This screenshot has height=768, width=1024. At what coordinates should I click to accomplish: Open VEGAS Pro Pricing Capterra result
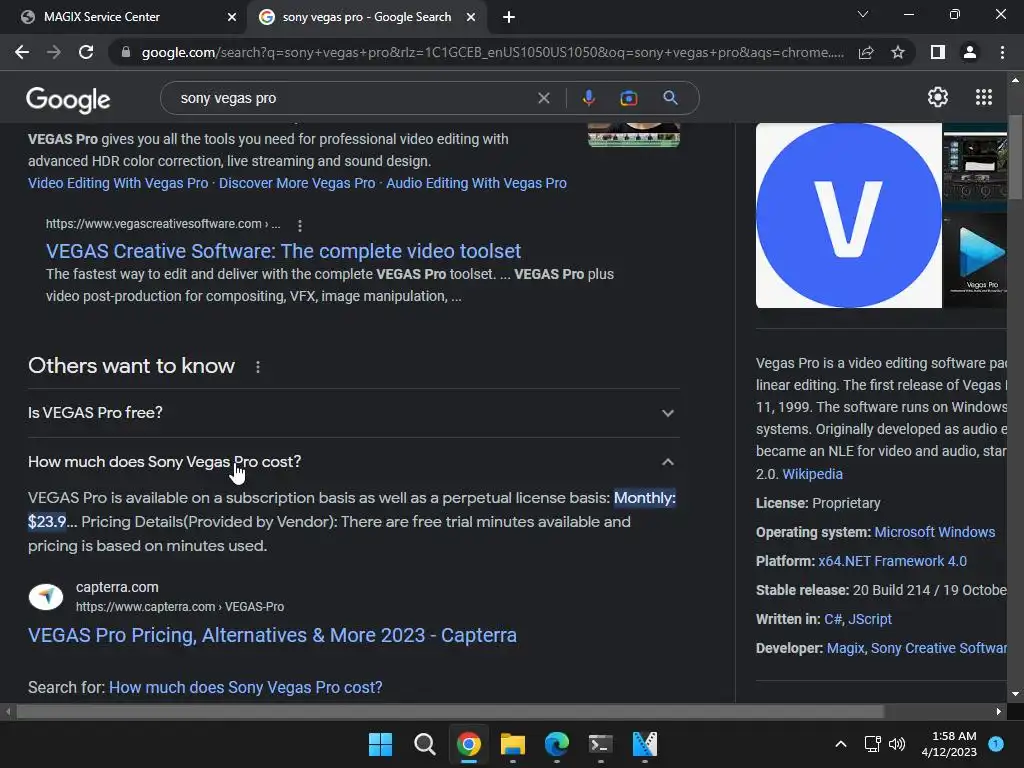(272, 635)
